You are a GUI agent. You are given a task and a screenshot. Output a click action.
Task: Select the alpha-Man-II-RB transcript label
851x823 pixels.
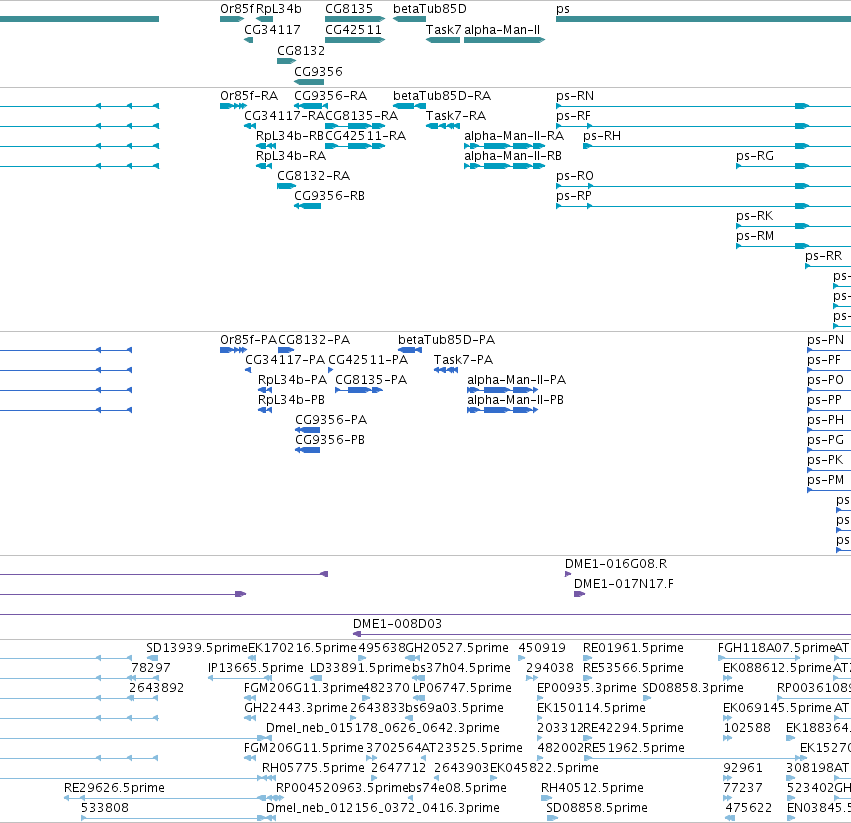[x=512, y=156]
